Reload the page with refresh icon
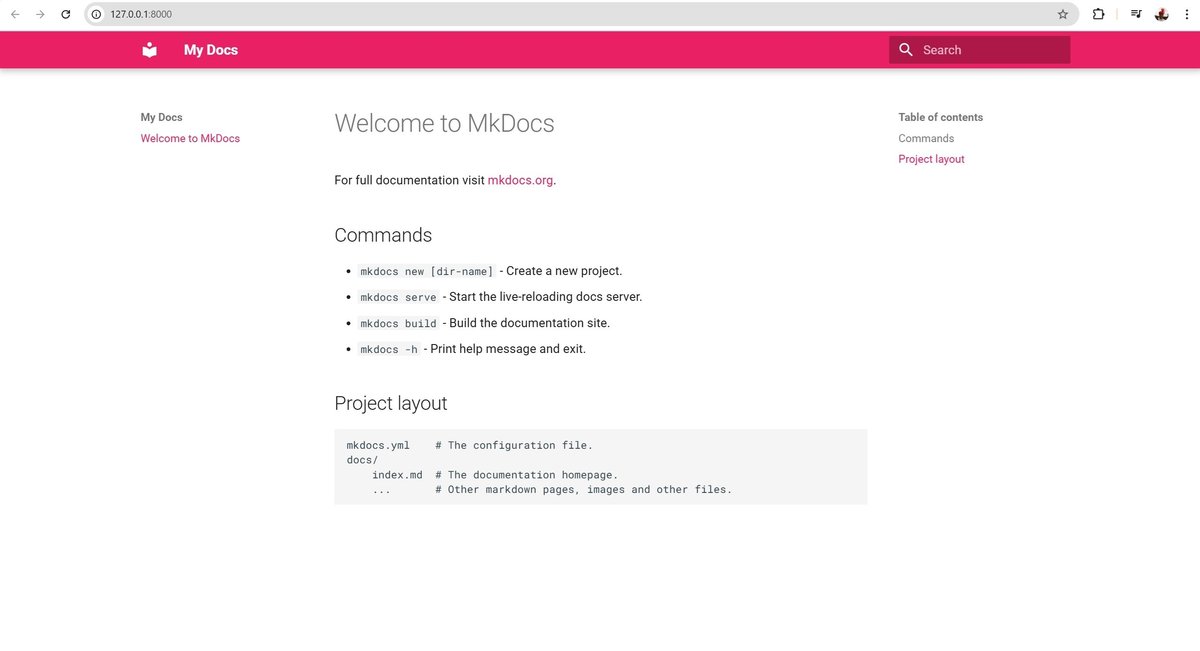Image resolution: width=1200 pixels, height=651 pixels. pyautogui.click(x=66, y=14)
